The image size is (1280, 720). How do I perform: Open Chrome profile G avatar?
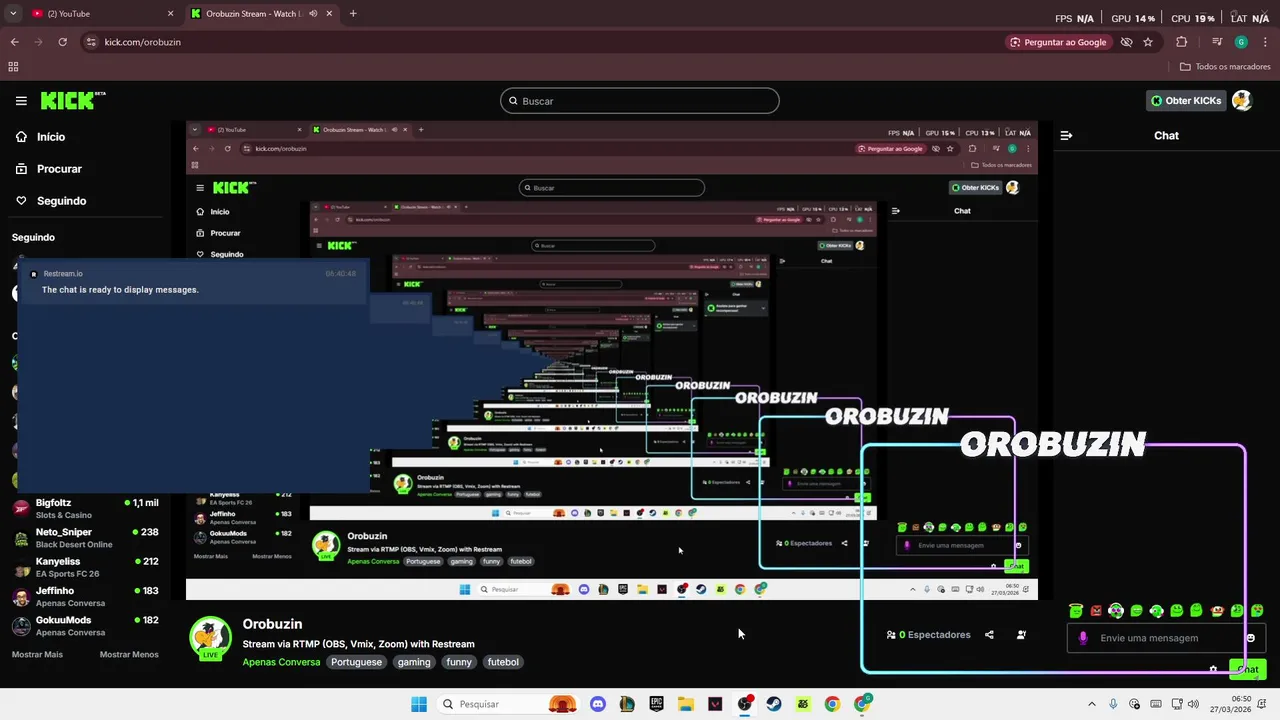coord(1241,42)
